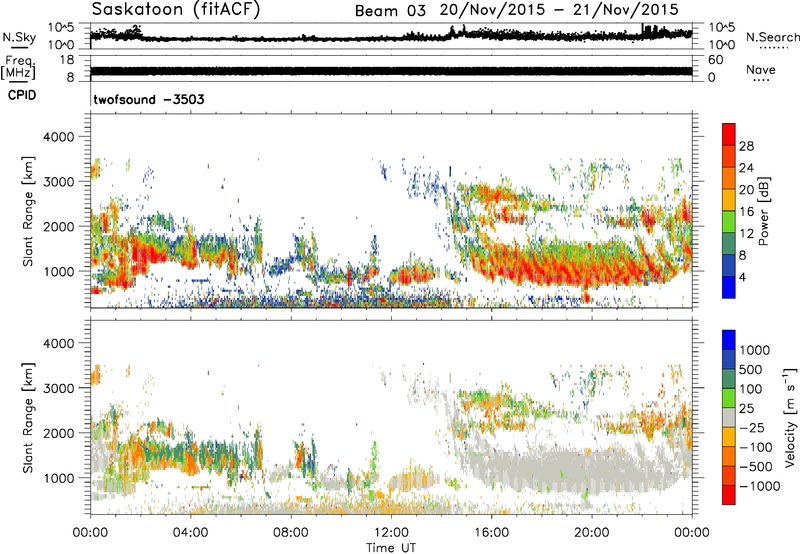Click the '3000' tick of the power panel

(58, 182)
